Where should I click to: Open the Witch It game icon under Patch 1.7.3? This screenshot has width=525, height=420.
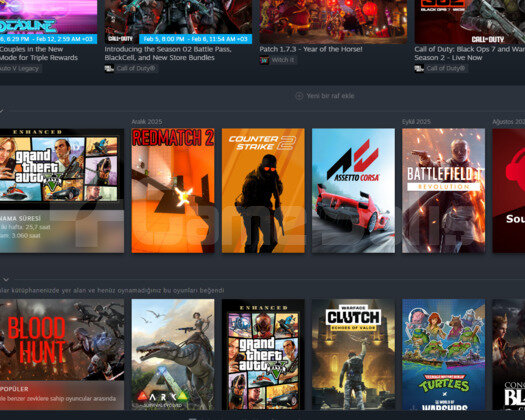pyautogui.click(x=264, y=60)
